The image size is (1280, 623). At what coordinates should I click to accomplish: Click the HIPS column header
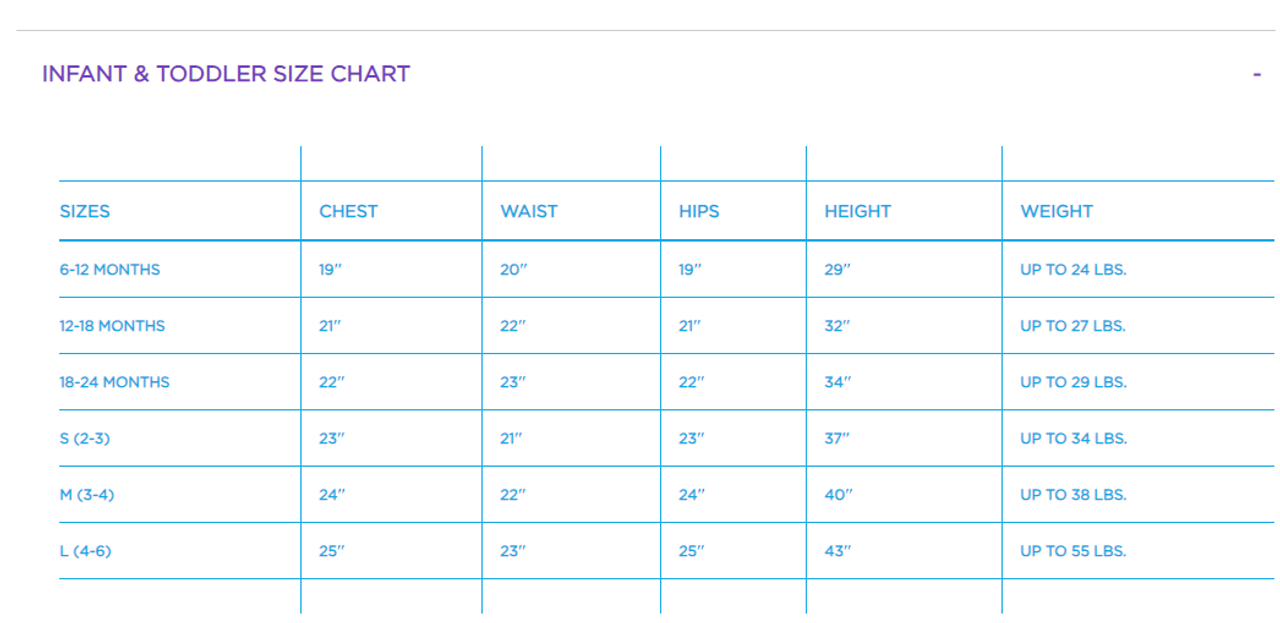(x=699, y=211)
